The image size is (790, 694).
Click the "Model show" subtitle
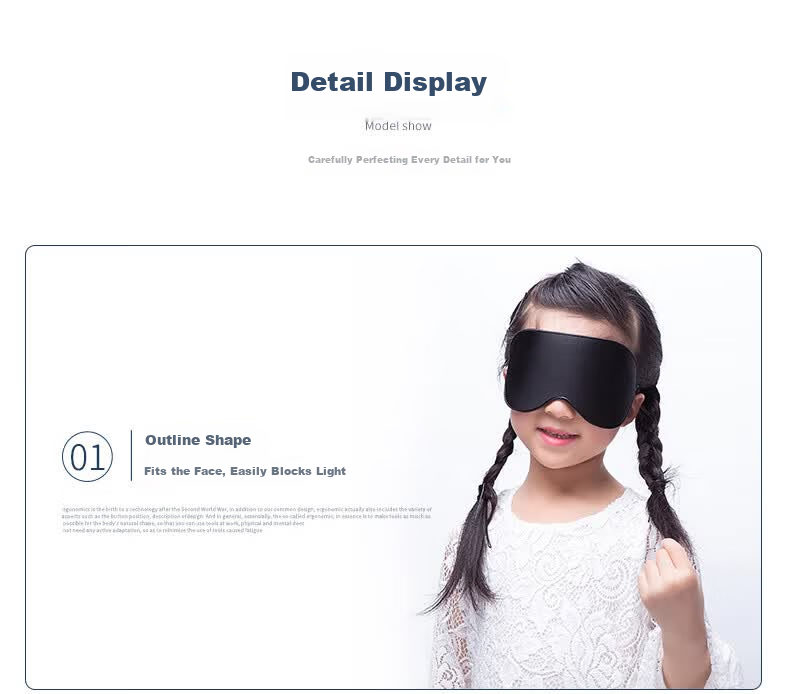[x=398, y=125]
